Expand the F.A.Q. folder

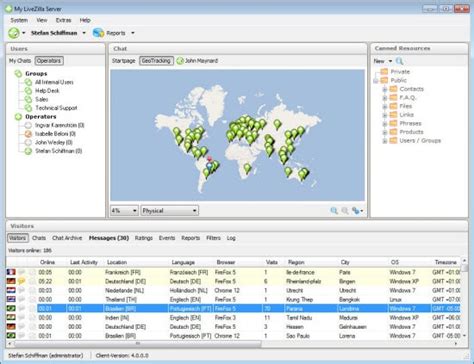pyautogui.click(x=384, y=98)
